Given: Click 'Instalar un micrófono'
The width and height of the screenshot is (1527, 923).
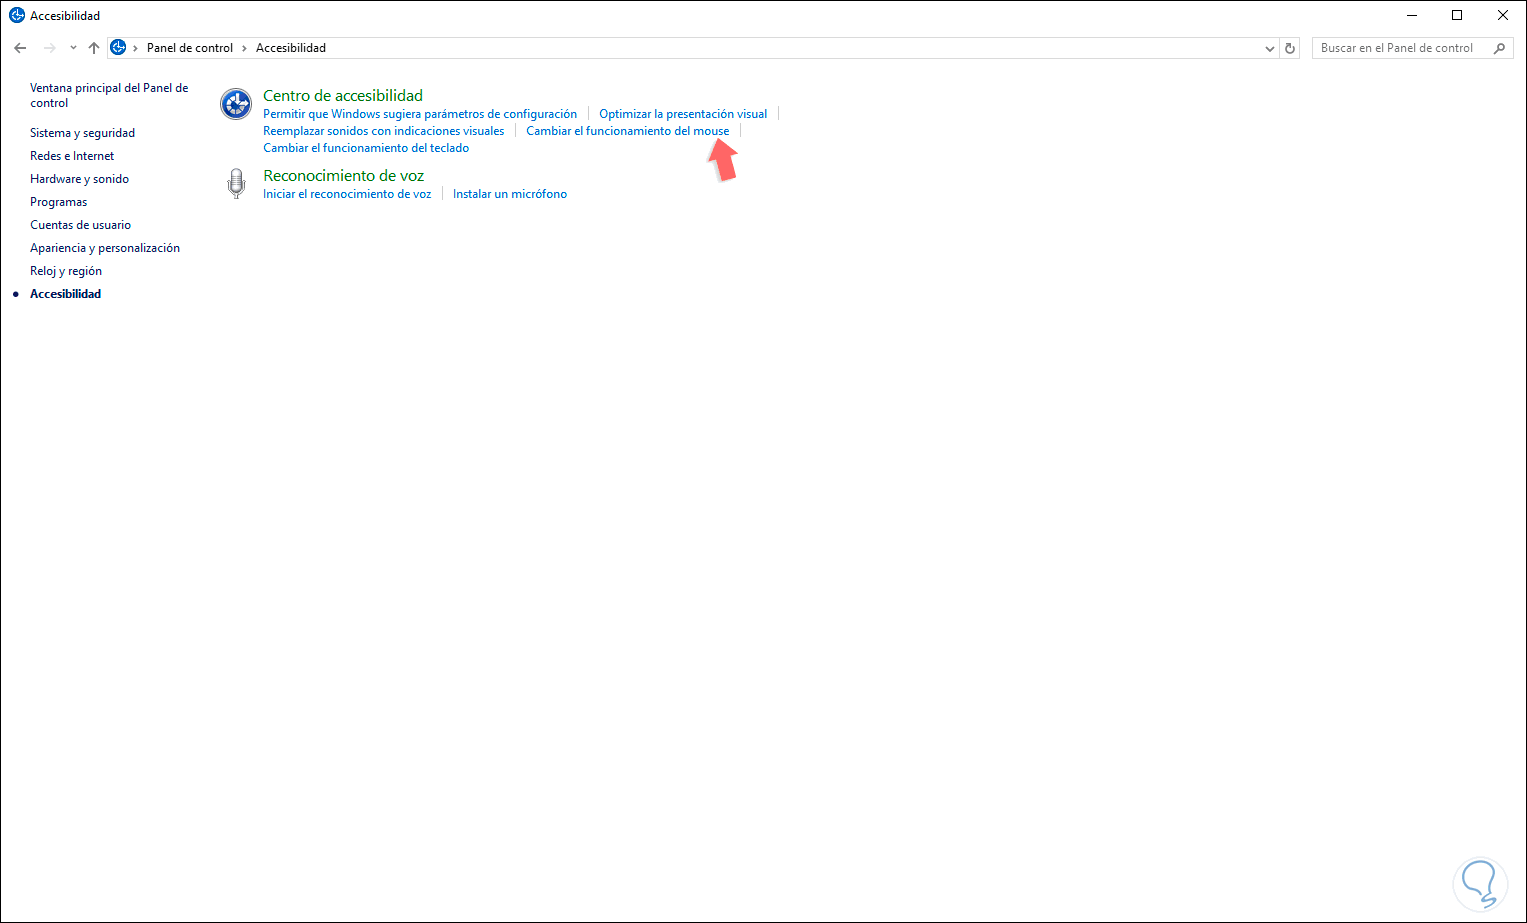Looking at the screenshot, I should click(x=510, y=194).
